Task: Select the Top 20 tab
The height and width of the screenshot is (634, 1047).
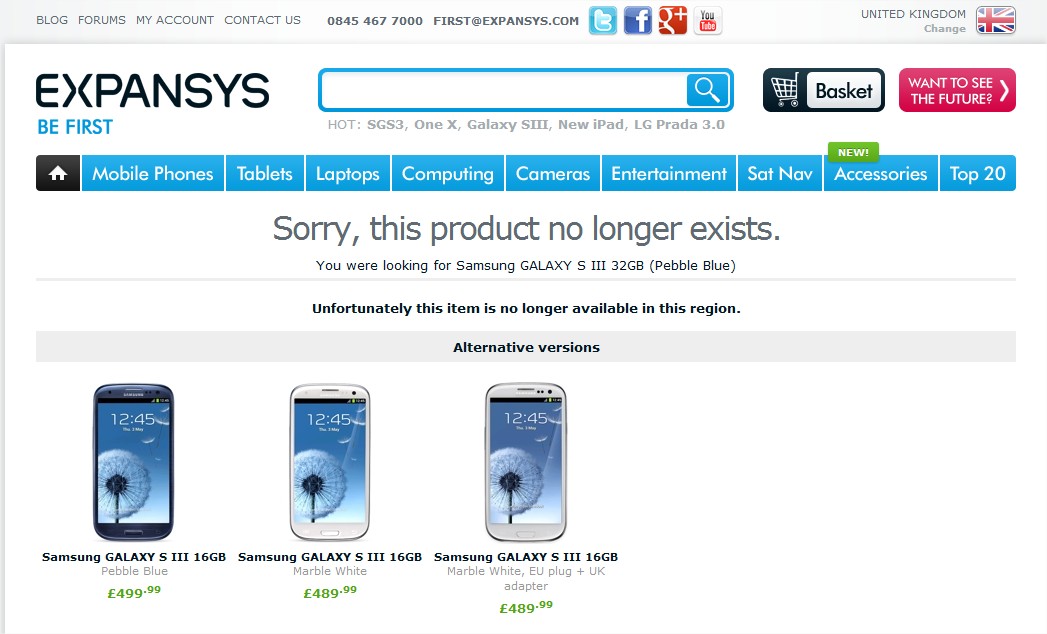Action: point(978,173)
